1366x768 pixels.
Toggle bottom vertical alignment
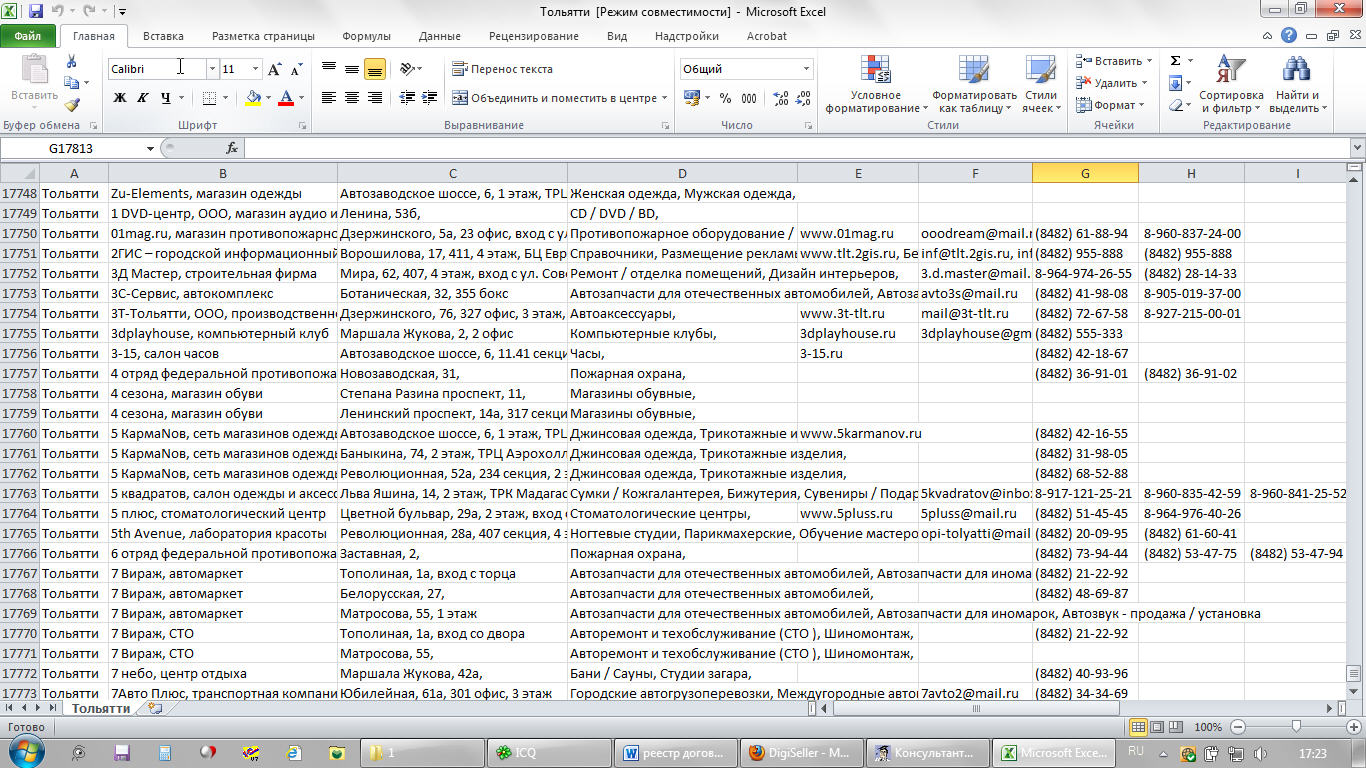[x=375, y=69]
